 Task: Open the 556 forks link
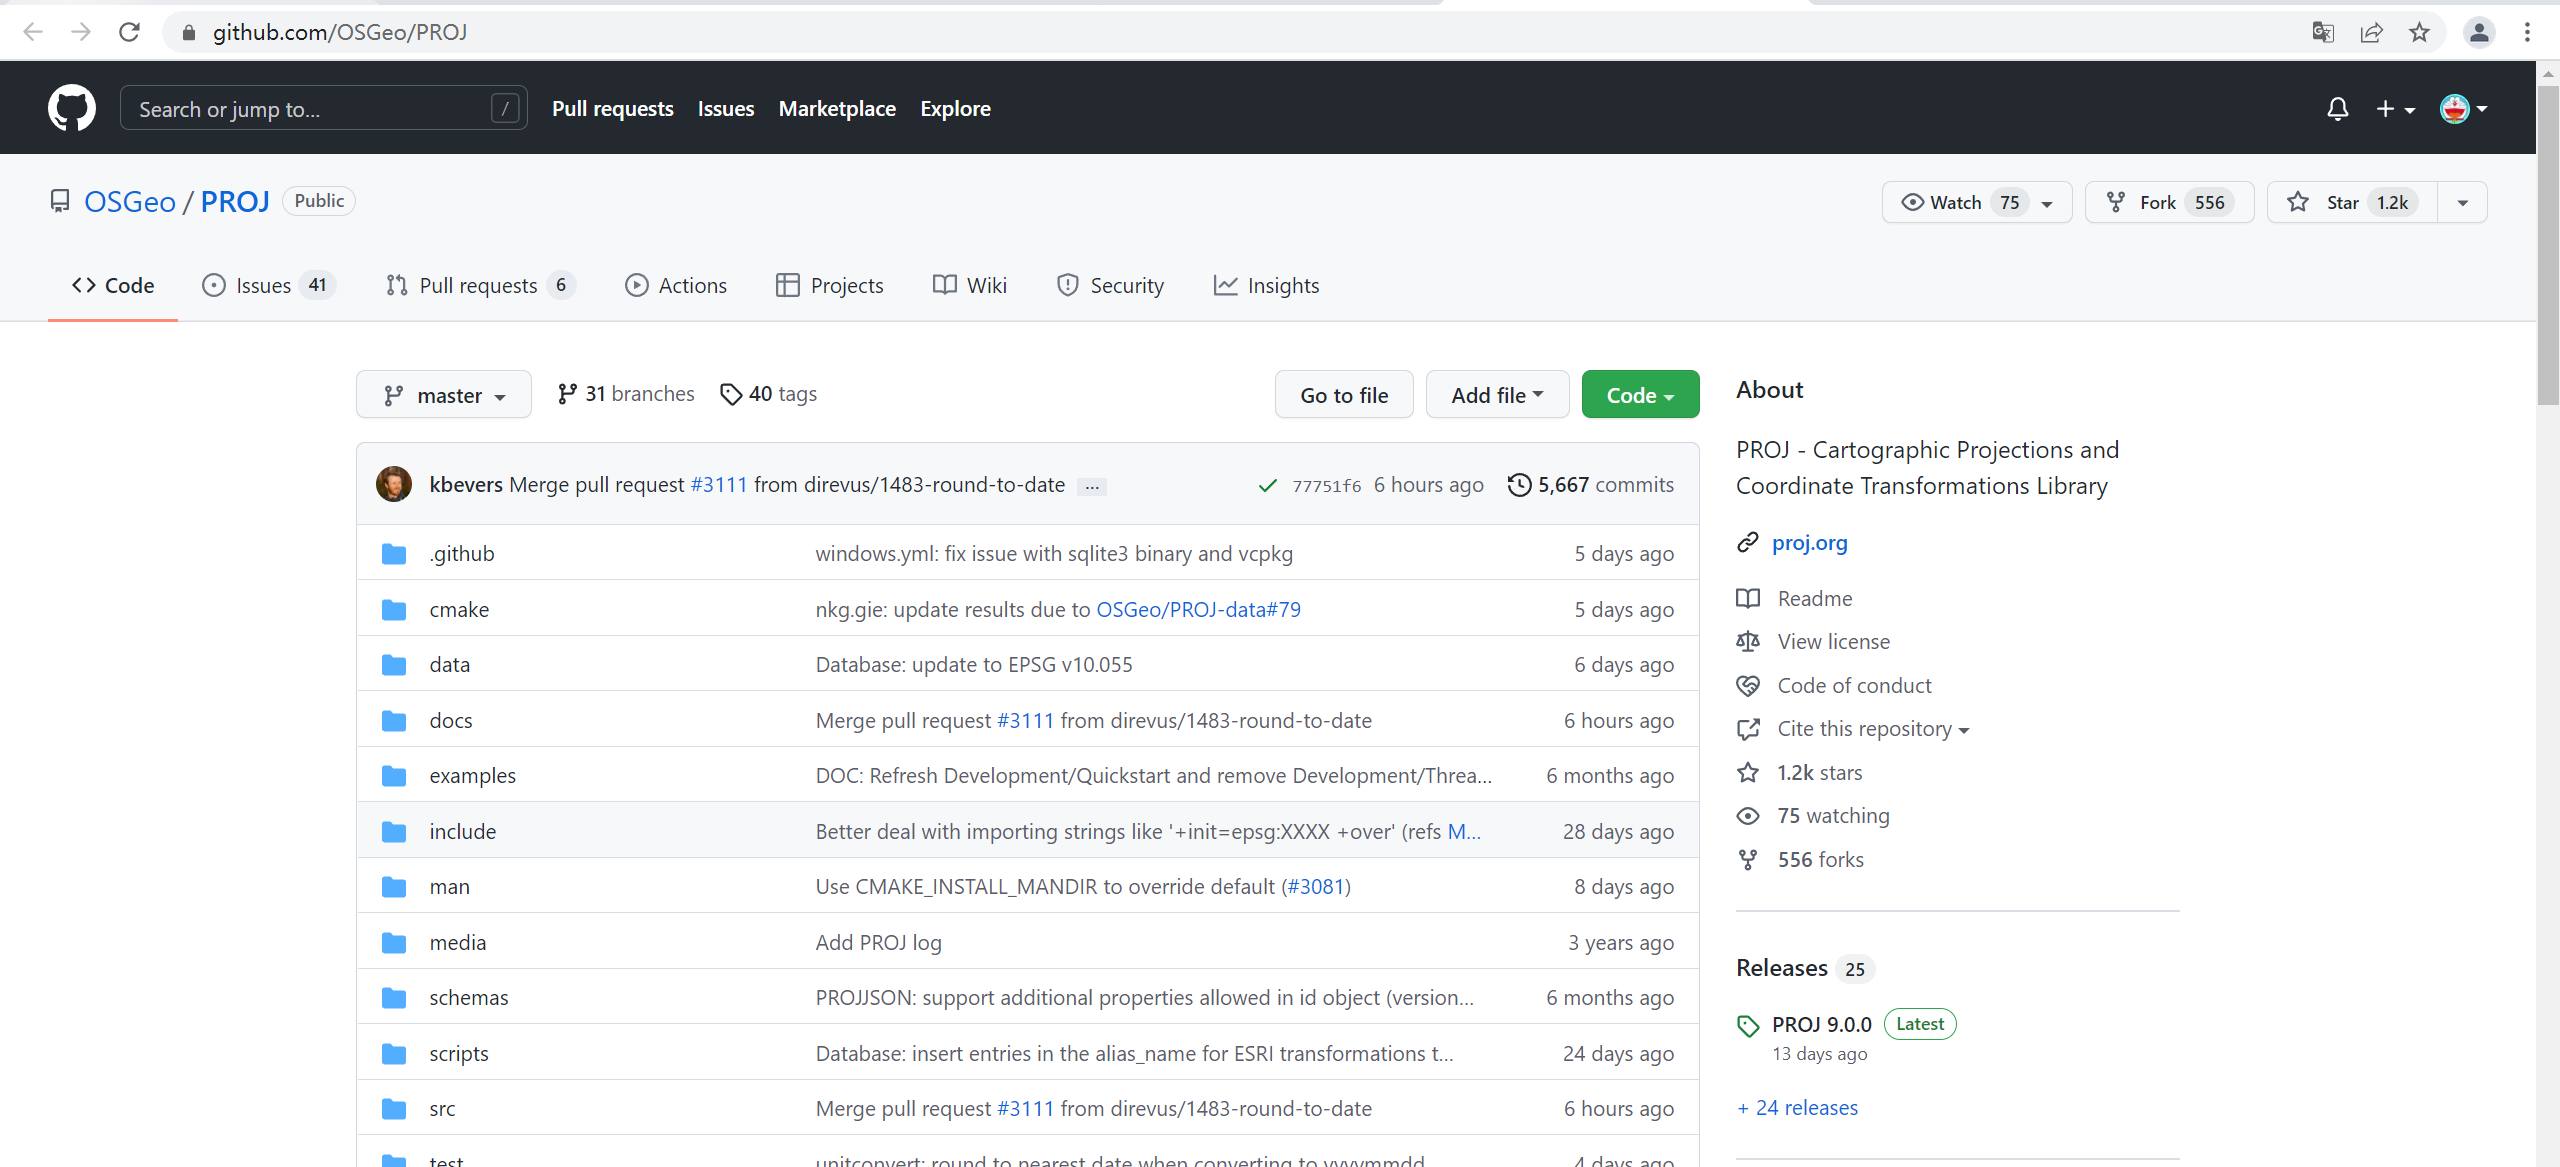pos(1820,860)
